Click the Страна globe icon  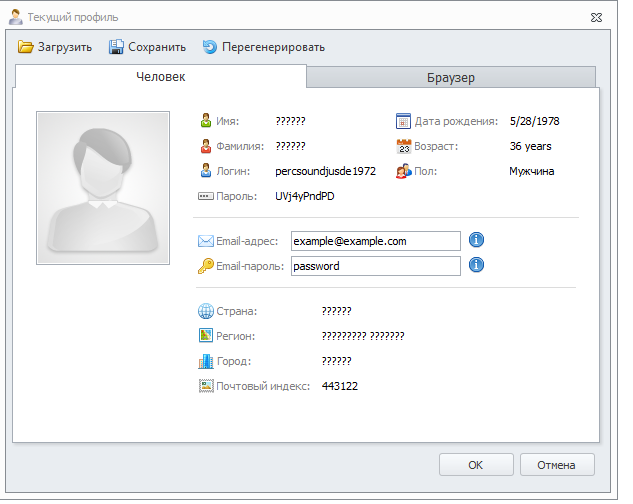pos(206,311)
